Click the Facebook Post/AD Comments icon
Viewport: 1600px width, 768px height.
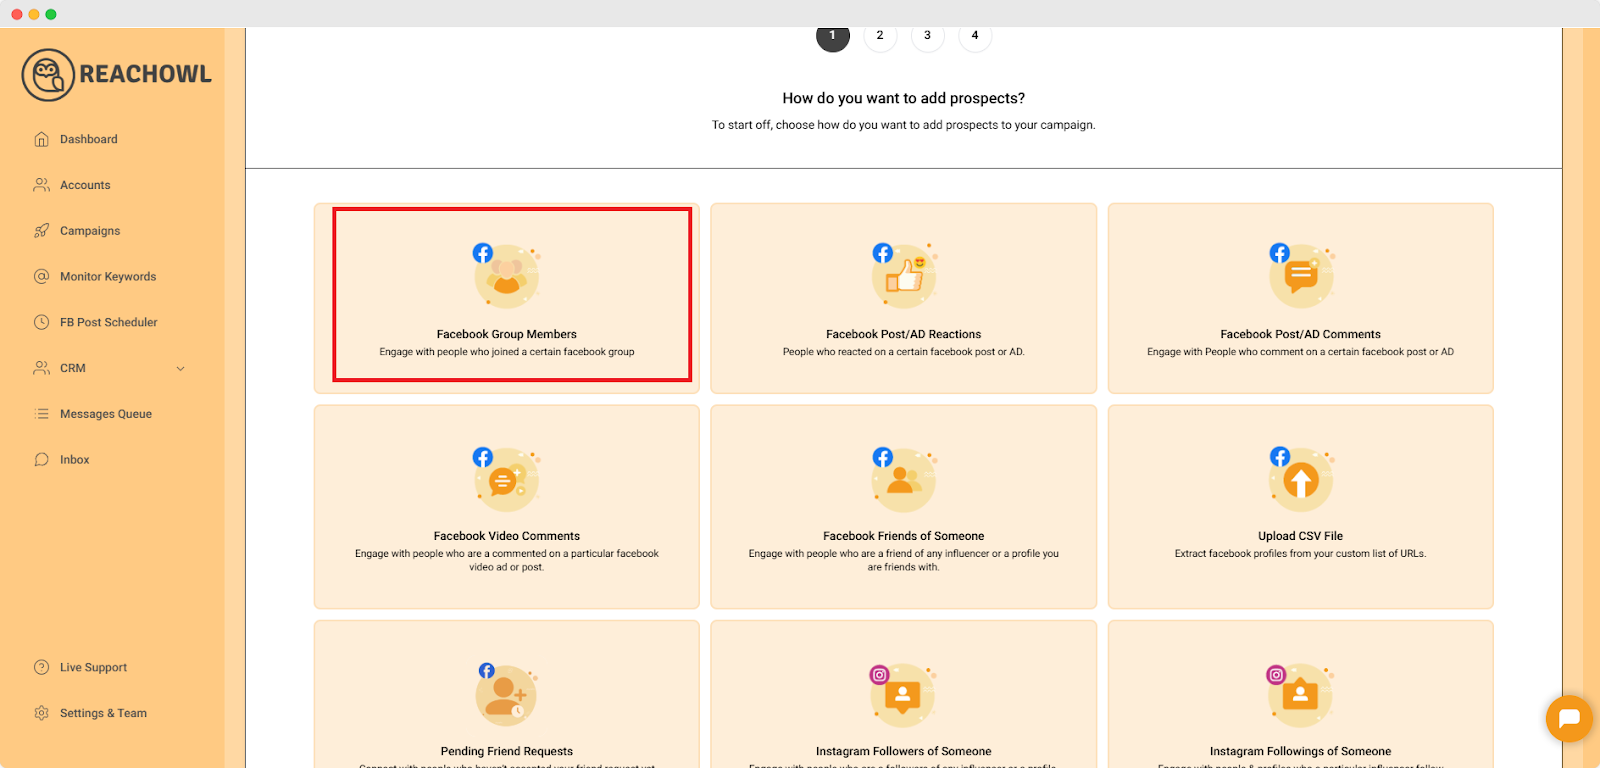(x=1301, y=275)
